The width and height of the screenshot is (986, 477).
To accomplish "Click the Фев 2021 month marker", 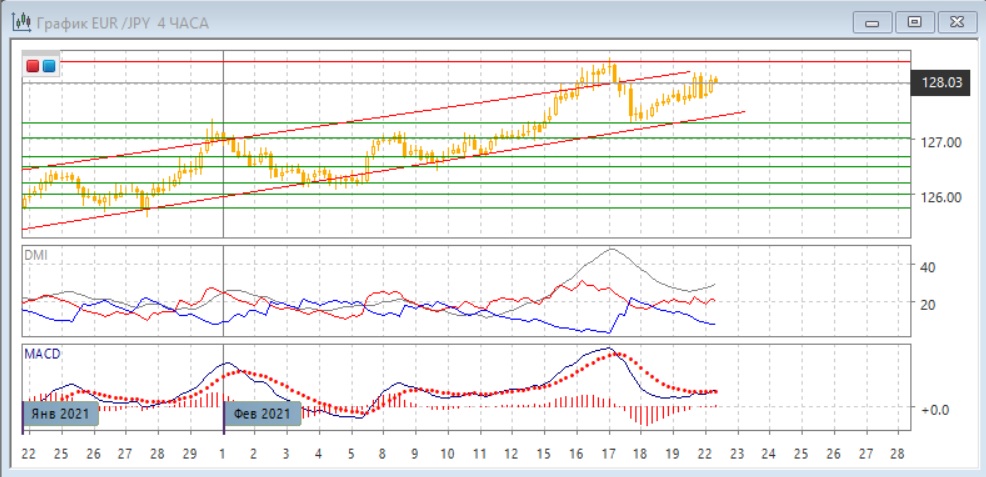I will click(262, 412).
